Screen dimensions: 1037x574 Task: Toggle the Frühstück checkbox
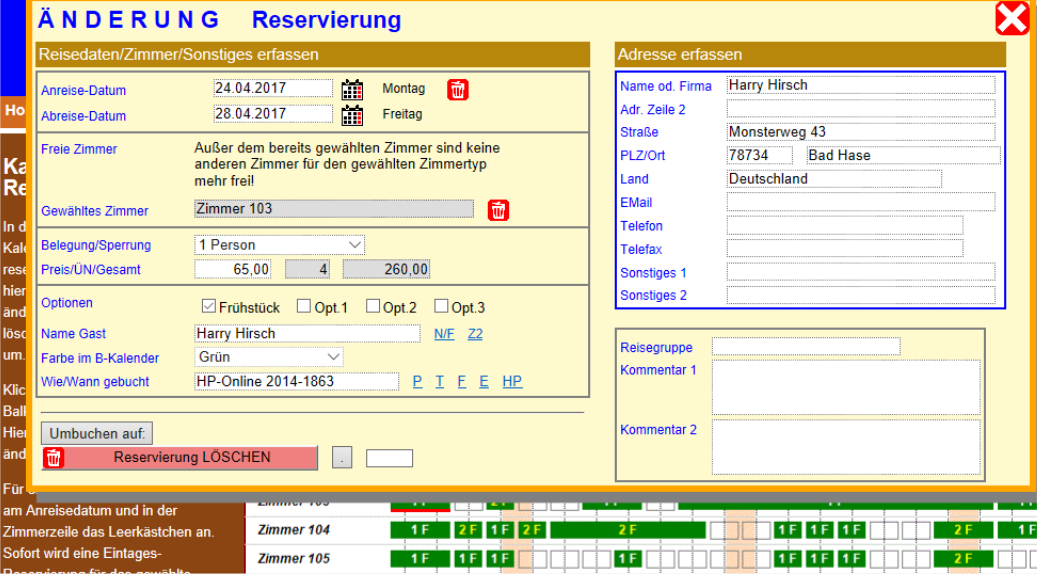point(208,306)
